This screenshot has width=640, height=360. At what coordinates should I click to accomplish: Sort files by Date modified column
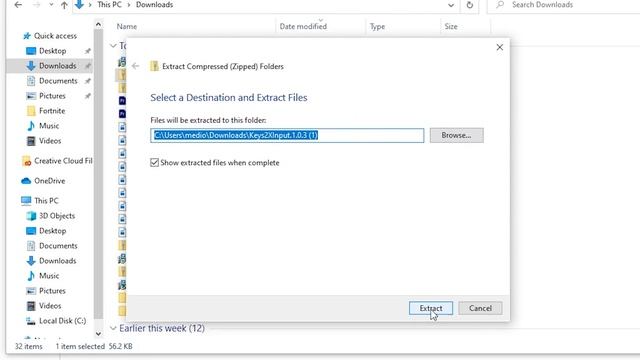[303, 27]
